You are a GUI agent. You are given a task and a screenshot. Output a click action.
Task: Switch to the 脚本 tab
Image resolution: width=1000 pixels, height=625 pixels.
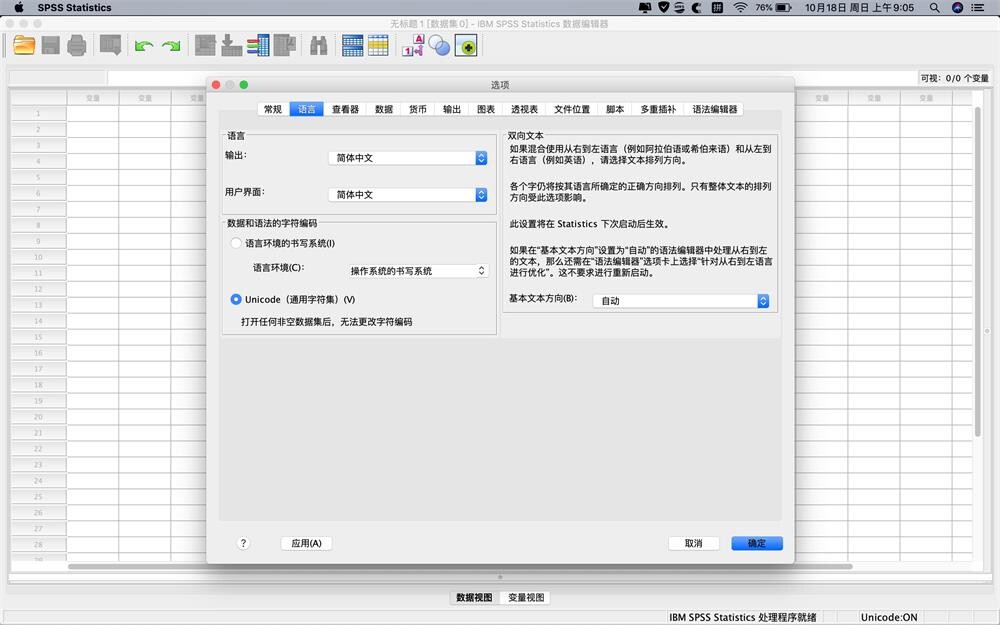615,109
